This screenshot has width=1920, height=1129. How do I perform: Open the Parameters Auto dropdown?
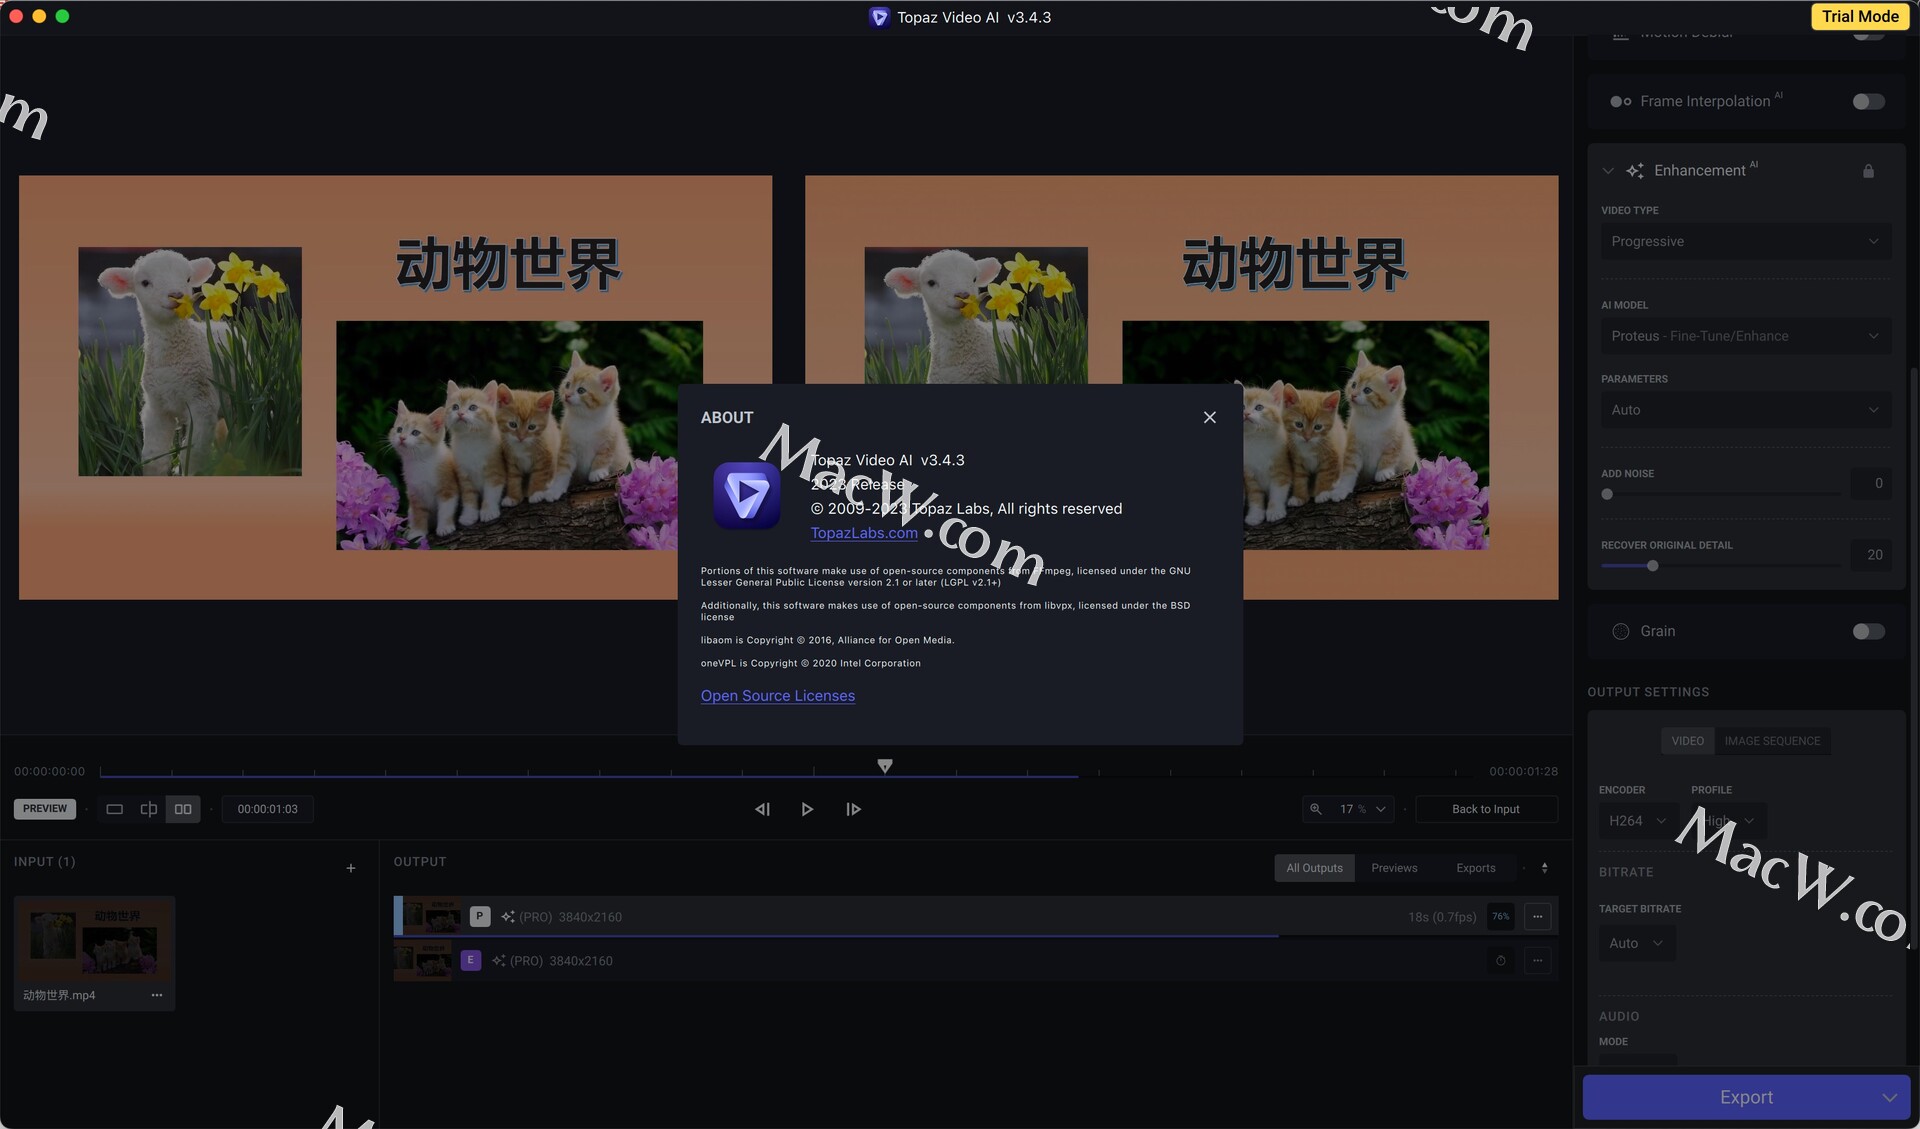(x=1745, y=410)
